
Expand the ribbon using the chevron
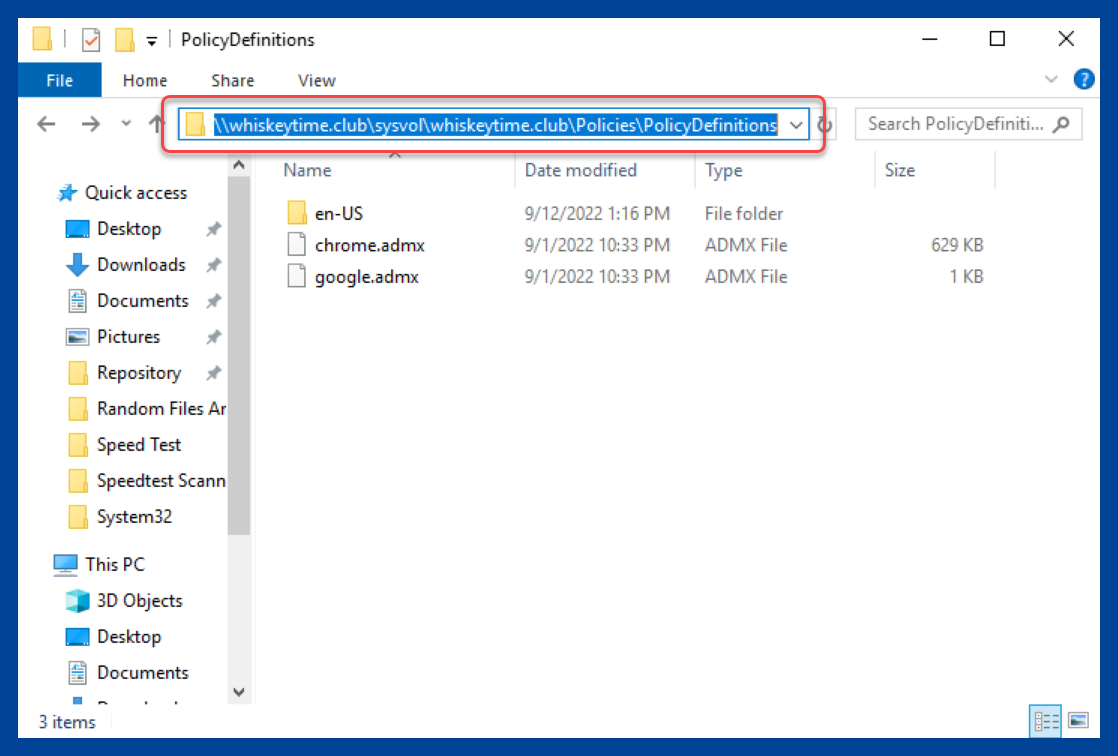point(1050,79)
